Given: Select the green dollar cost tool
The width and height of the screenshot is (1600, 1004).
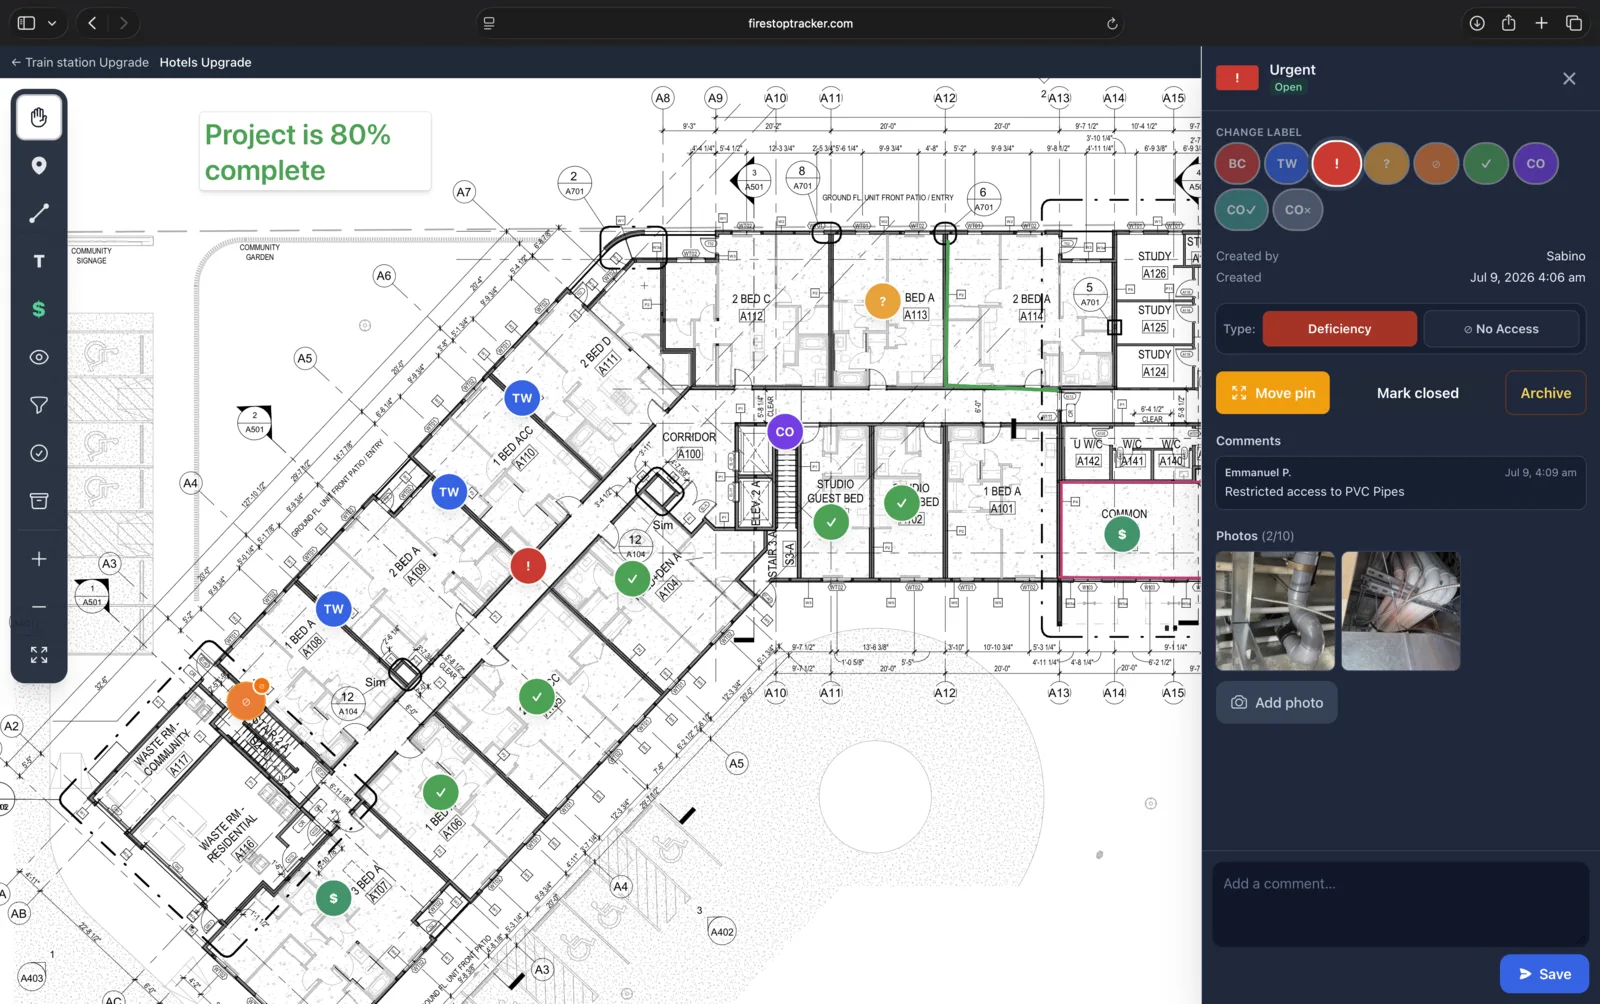Looking at the screenshot, I should [x=39, y=309].
